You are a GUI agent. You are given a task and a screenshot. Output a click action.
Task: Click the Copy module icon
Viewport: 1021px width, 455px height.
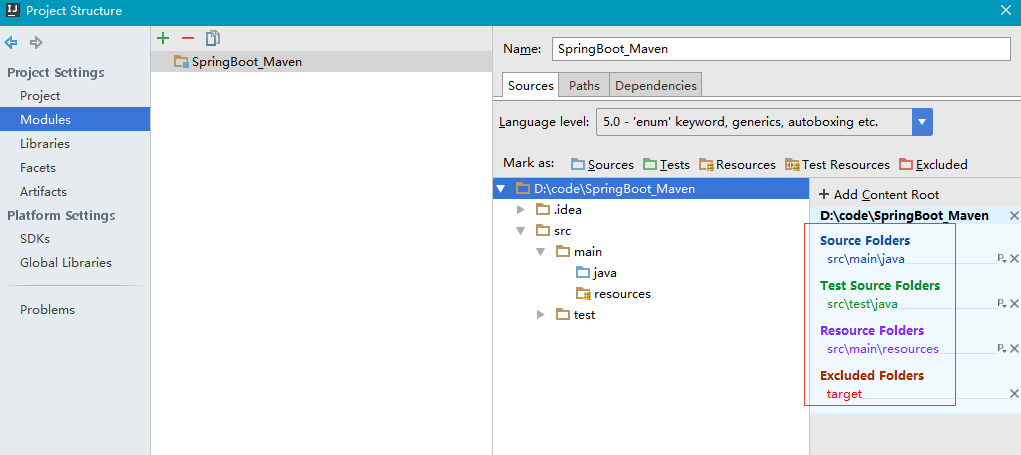[x=213, y=39]
